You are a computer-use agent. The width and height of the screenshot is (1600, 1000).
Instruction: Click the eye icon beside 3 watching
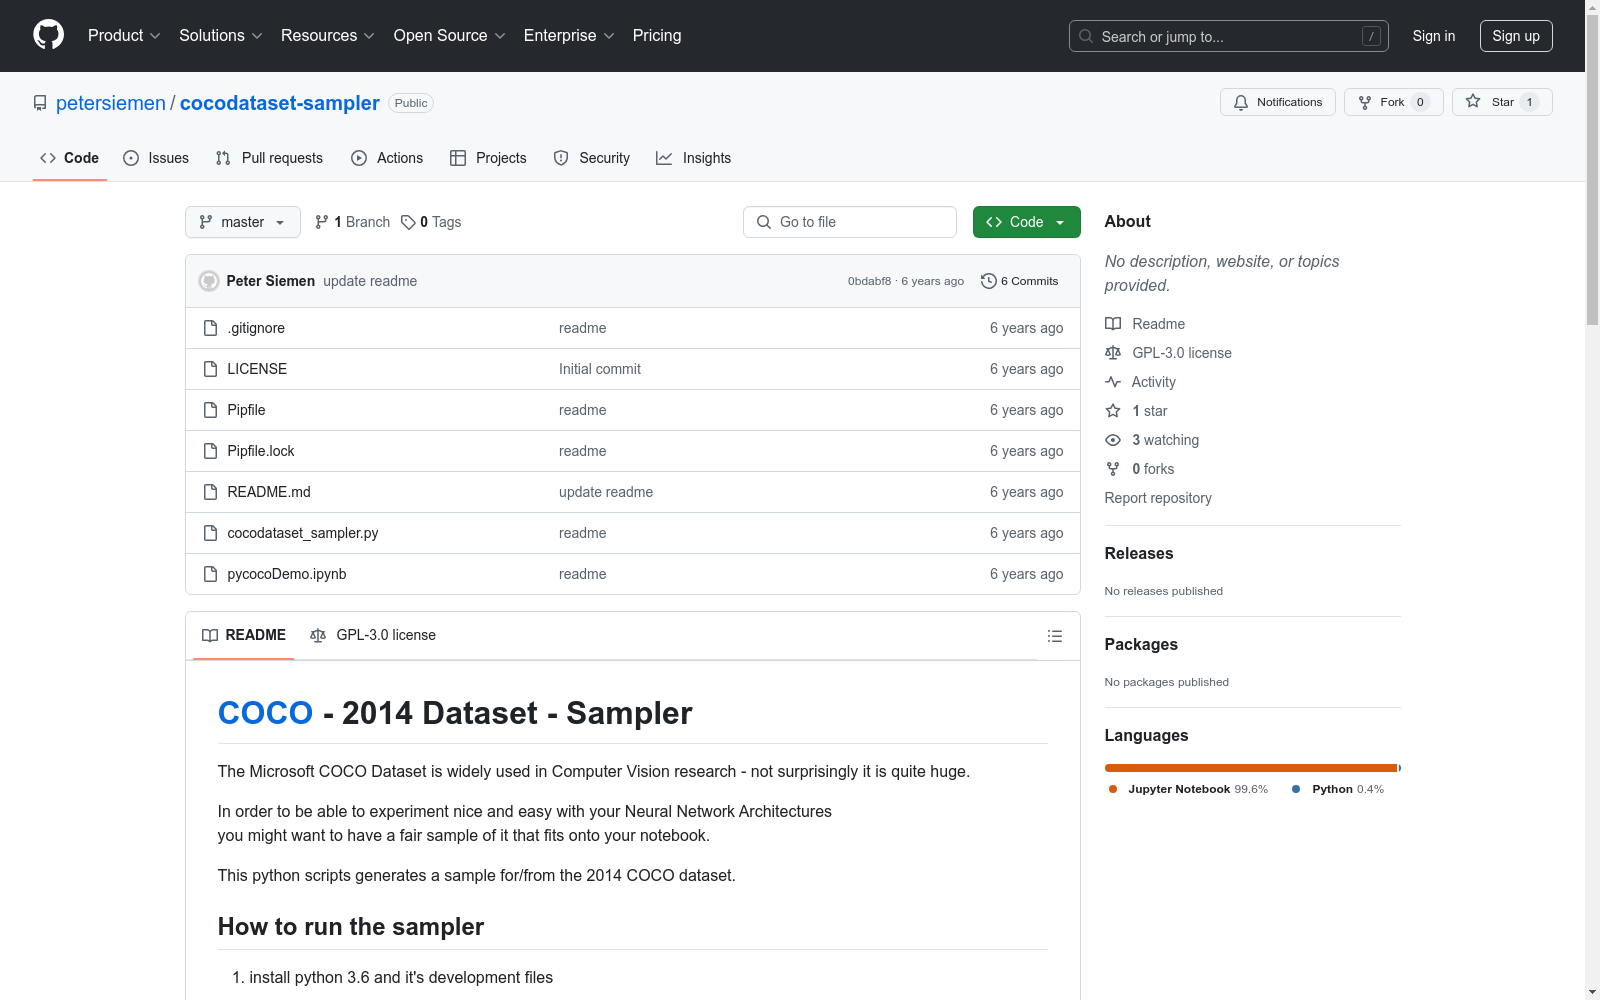click(1113, 440)
